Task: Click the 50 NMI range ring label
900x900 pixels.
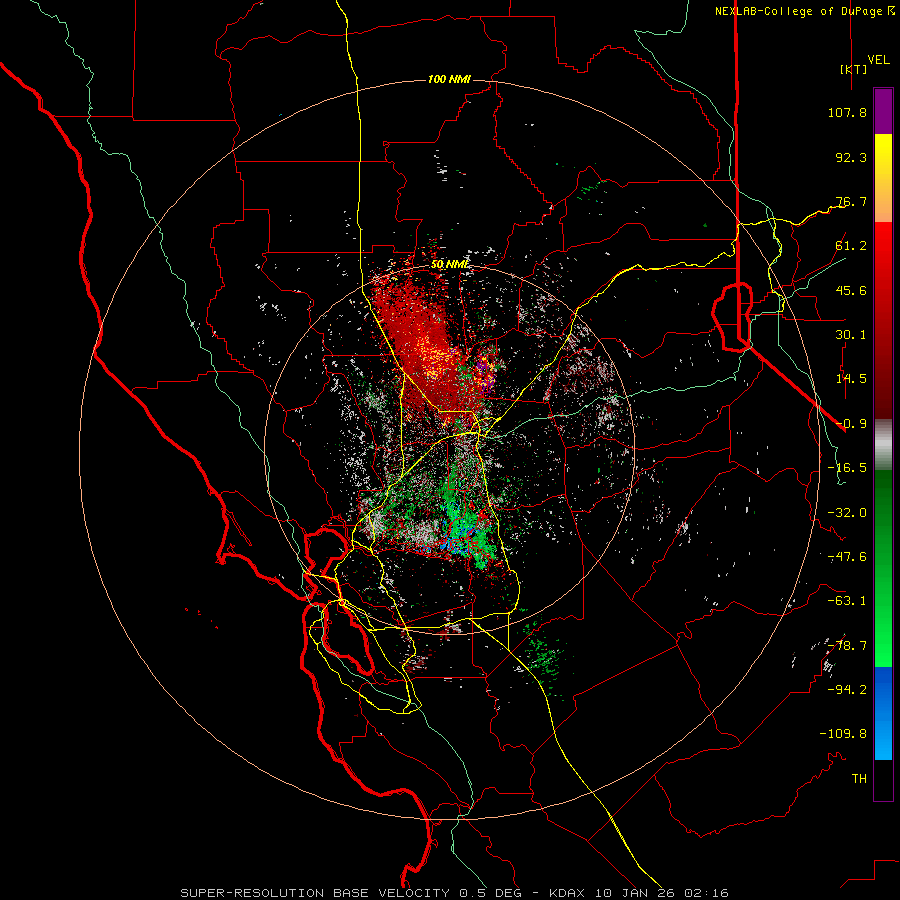Action: point(449,265)
